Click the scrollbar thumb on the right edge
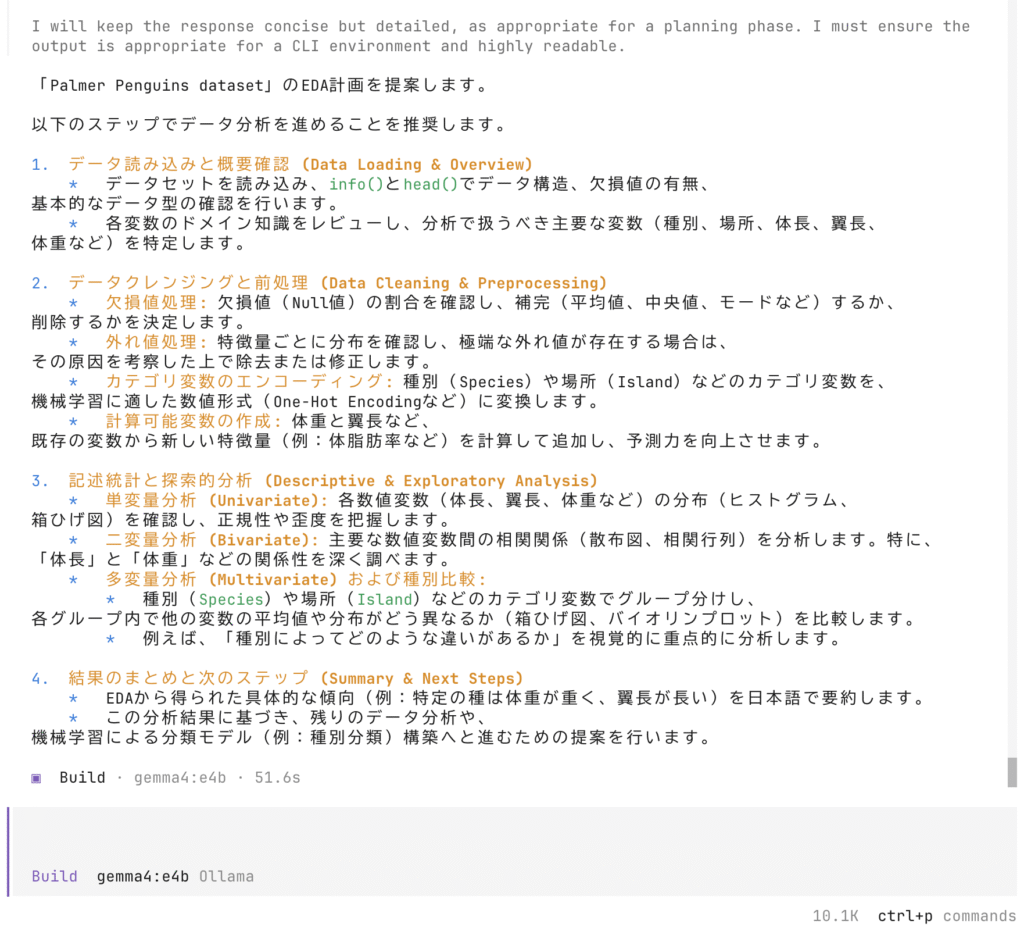The width and height of the screenshot is (1024, 935). [x=1012, y=772]
